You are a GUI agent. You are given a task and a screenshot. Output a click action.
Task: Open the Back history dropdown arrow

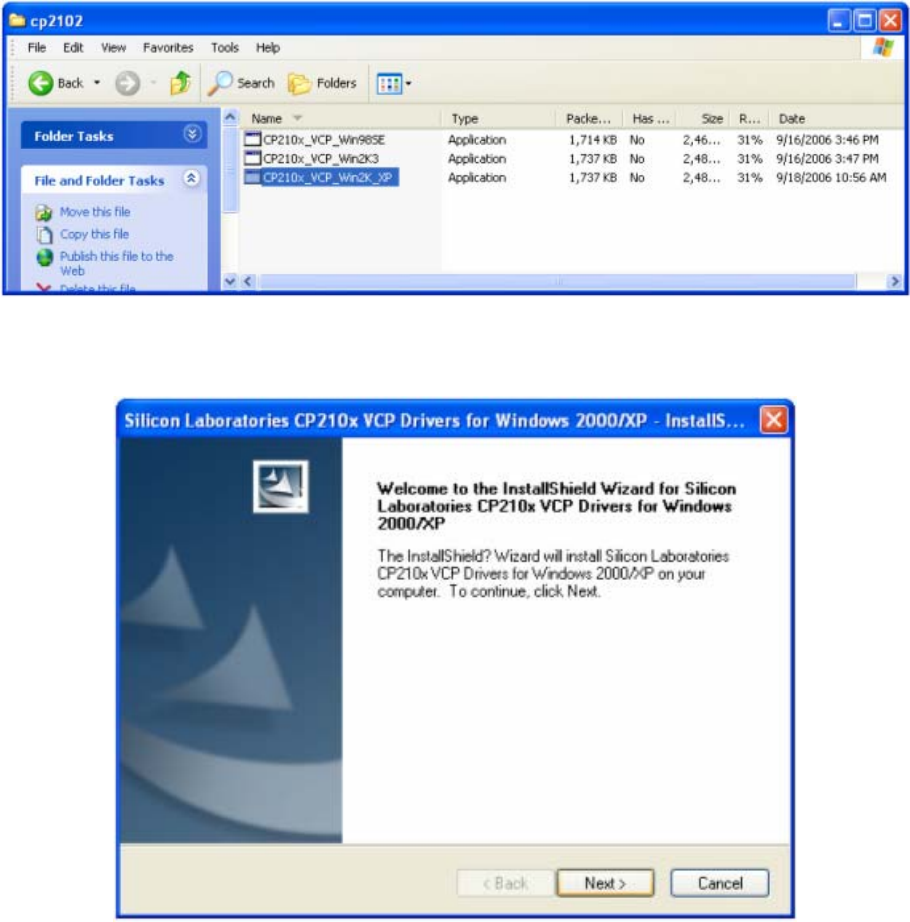pos(97,83)
